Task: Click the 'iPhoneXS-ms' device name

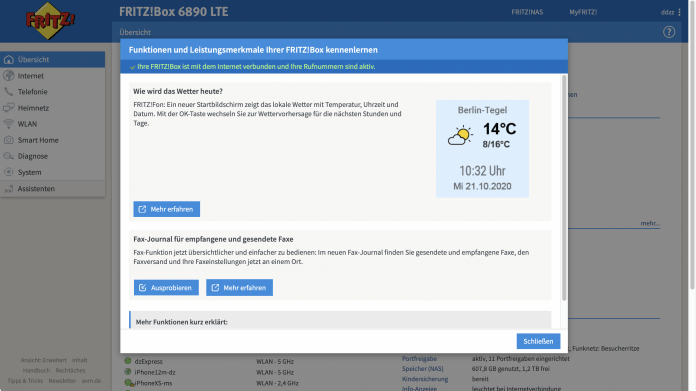Action: click(x=153, y=383)
